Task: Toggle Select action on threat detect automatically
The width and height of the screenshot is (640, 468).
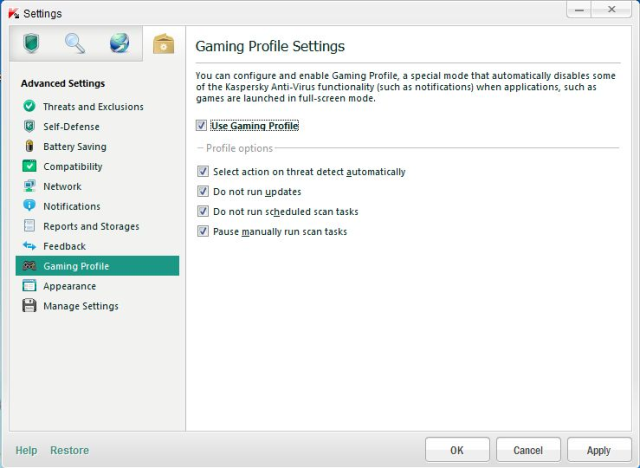Action: [203, 172]
